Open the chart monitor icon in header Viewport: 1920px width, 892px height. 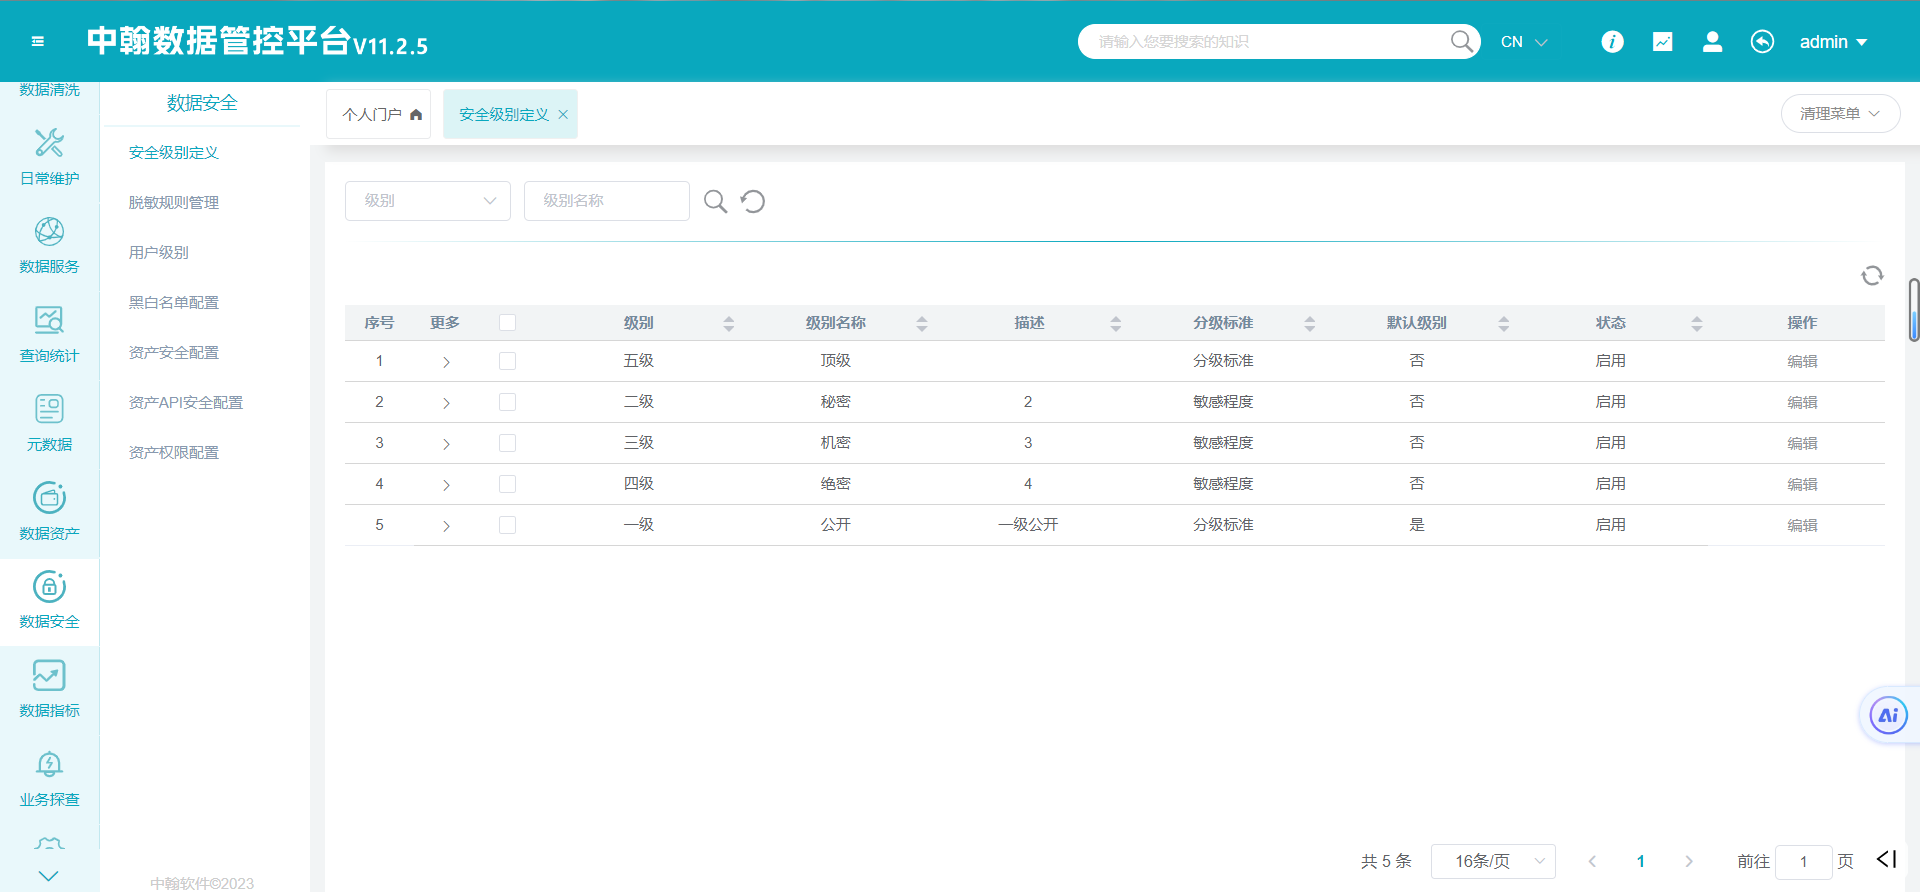(x=1662, y=42)
